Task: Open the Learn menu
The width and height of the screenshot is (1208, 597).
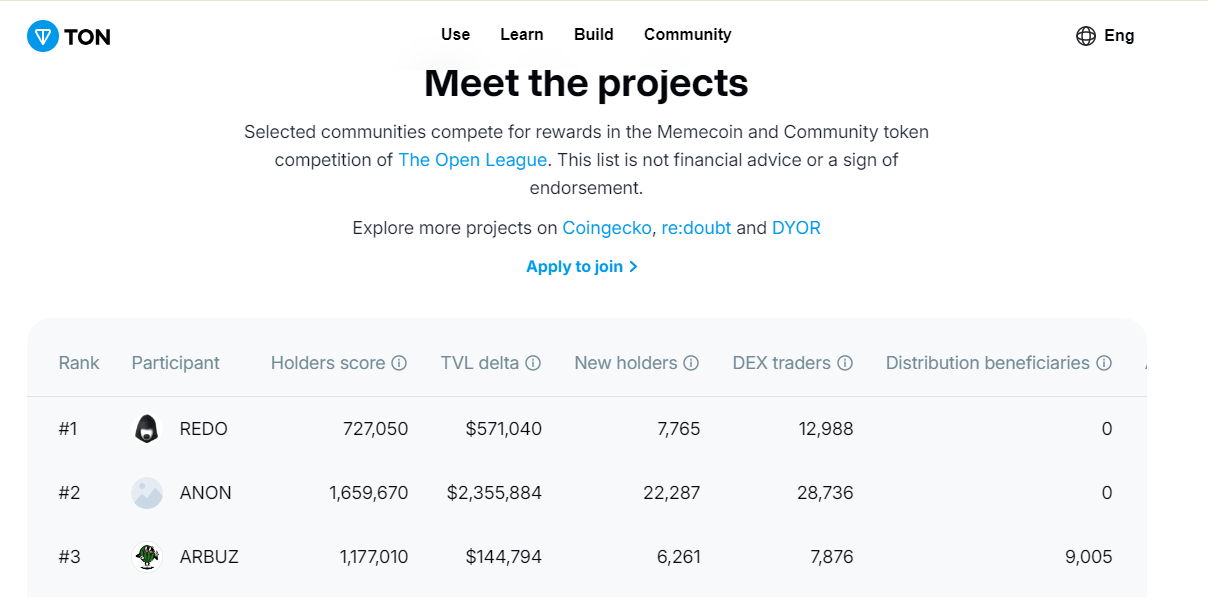Action: point(522,34)
